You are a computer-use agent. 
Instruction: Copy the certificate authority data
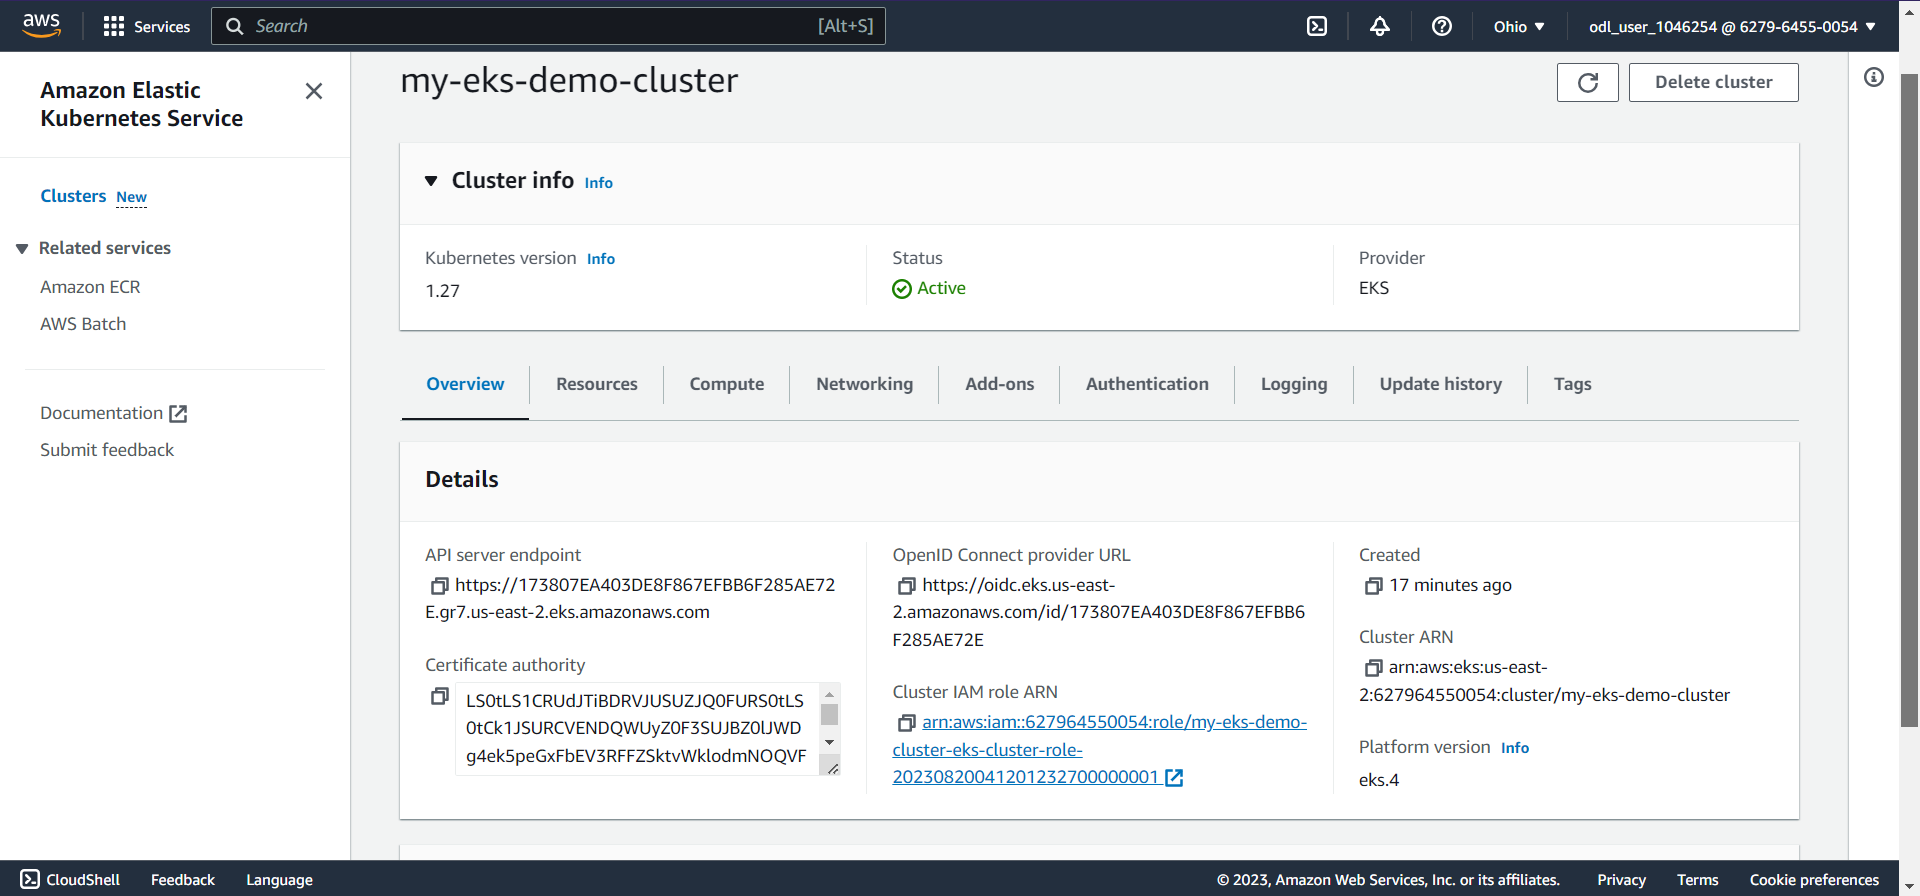tap(439, 696)
